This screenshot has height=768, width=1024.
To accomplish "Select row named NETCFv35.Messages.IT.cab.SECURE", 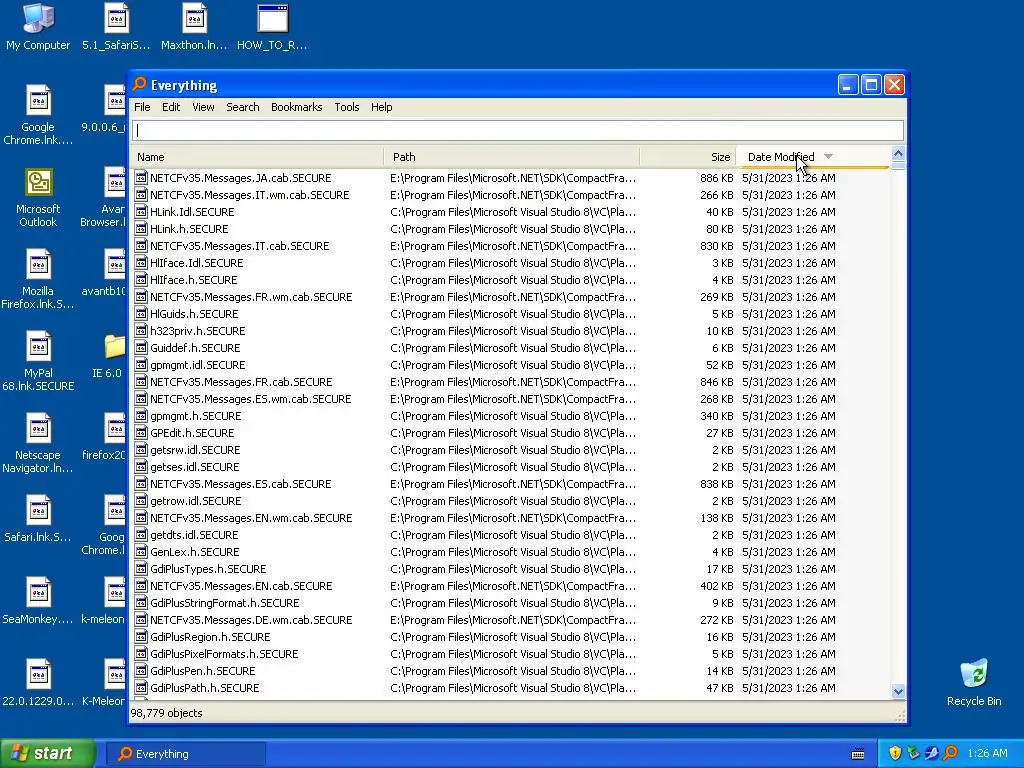I will [511, 246].
